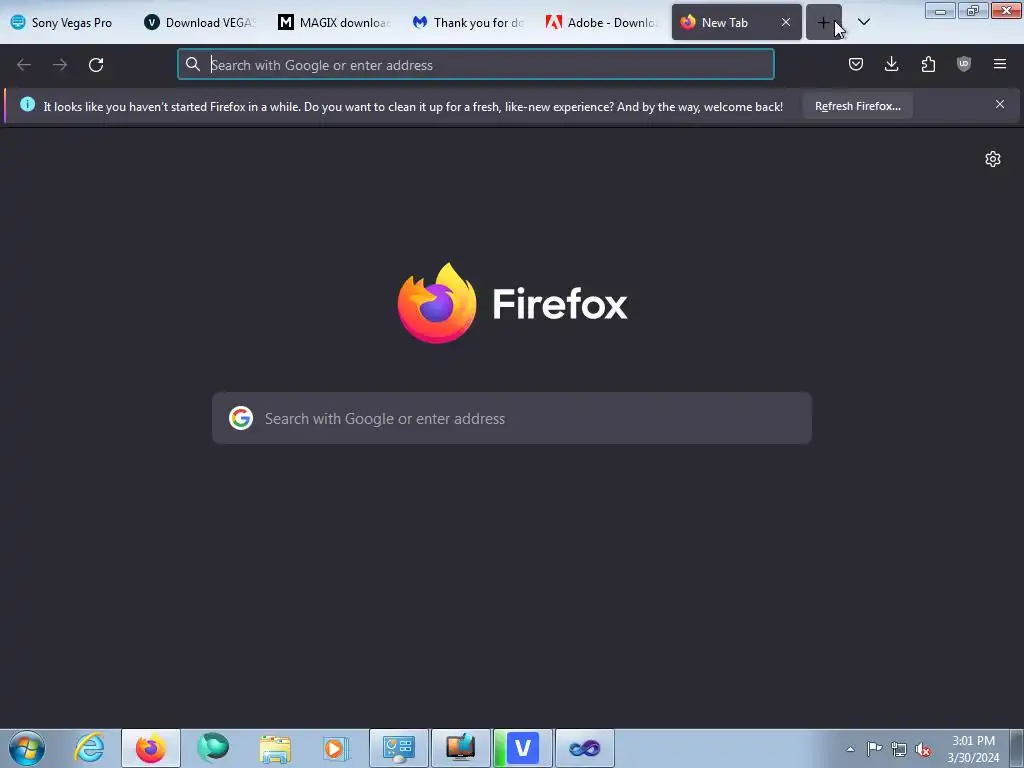
Task: Click the taskbar clock showing 3:01 PM
Action: click(973, 749)
